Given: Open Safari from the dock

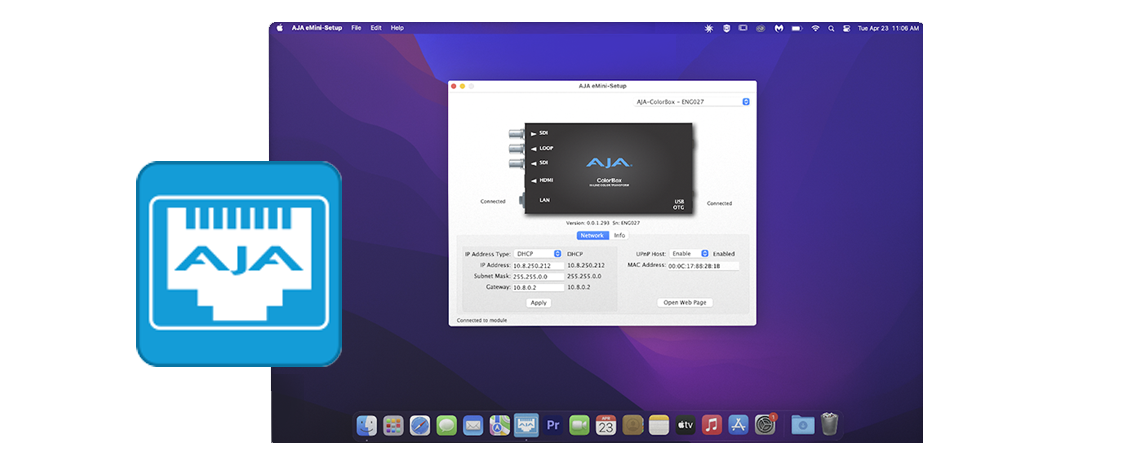Looking at the screenshot, I should 420,425.
